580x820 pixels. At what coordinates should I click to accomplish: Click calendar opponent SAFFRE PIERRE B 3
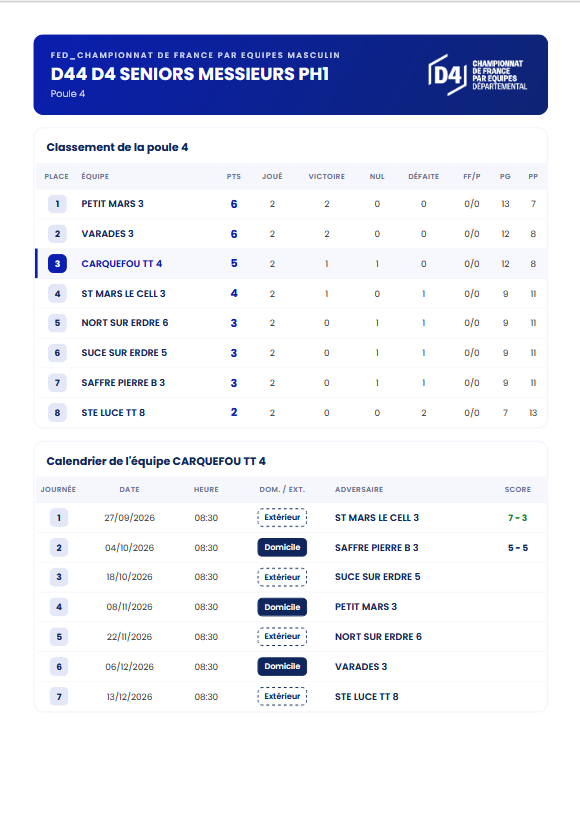377,548
